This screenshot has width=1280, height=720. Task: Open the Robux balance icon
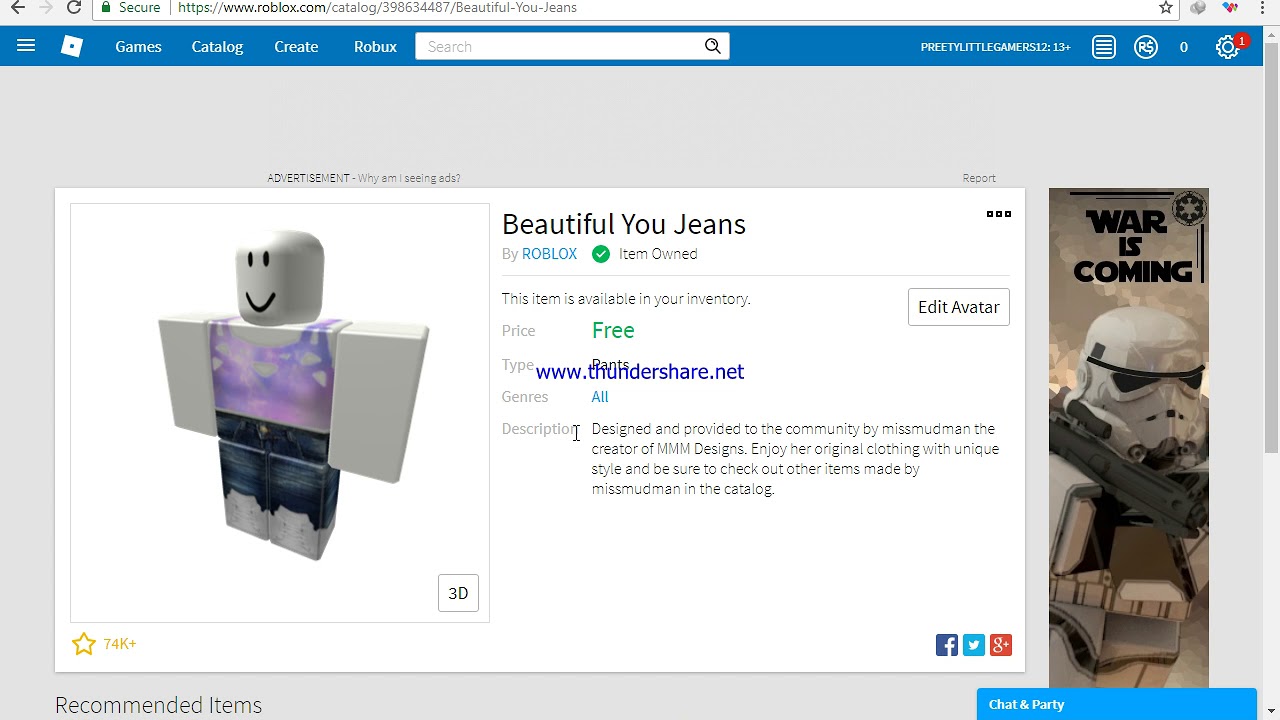click(x=1146, y=47)
